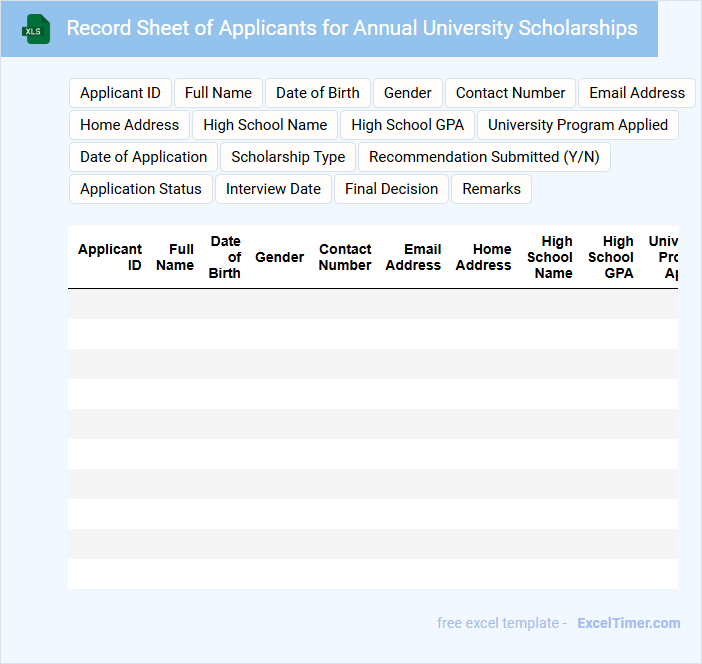Viewport: 702px width, 664px height.
Task: Click the green XLS file icon
Action: [37, 29]
